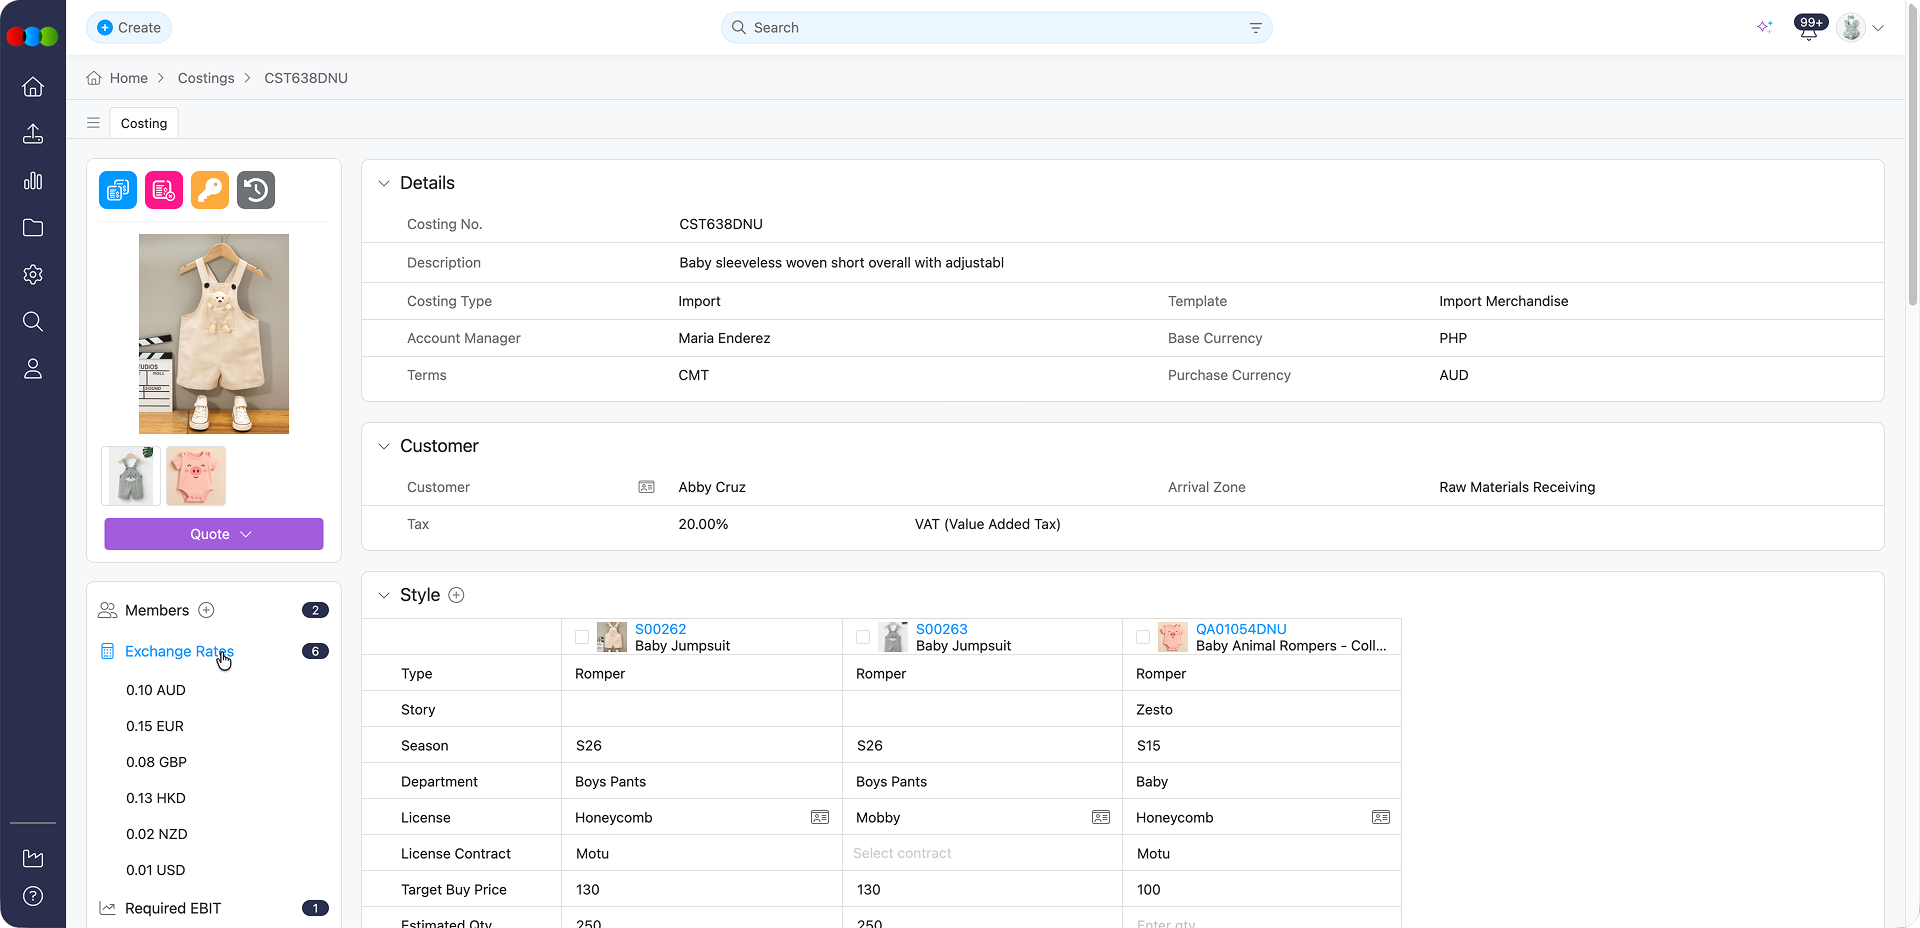Collapse the Customer section
Image resolution: width=1920 pixels, height=928 pixels.
click(384, 446)
